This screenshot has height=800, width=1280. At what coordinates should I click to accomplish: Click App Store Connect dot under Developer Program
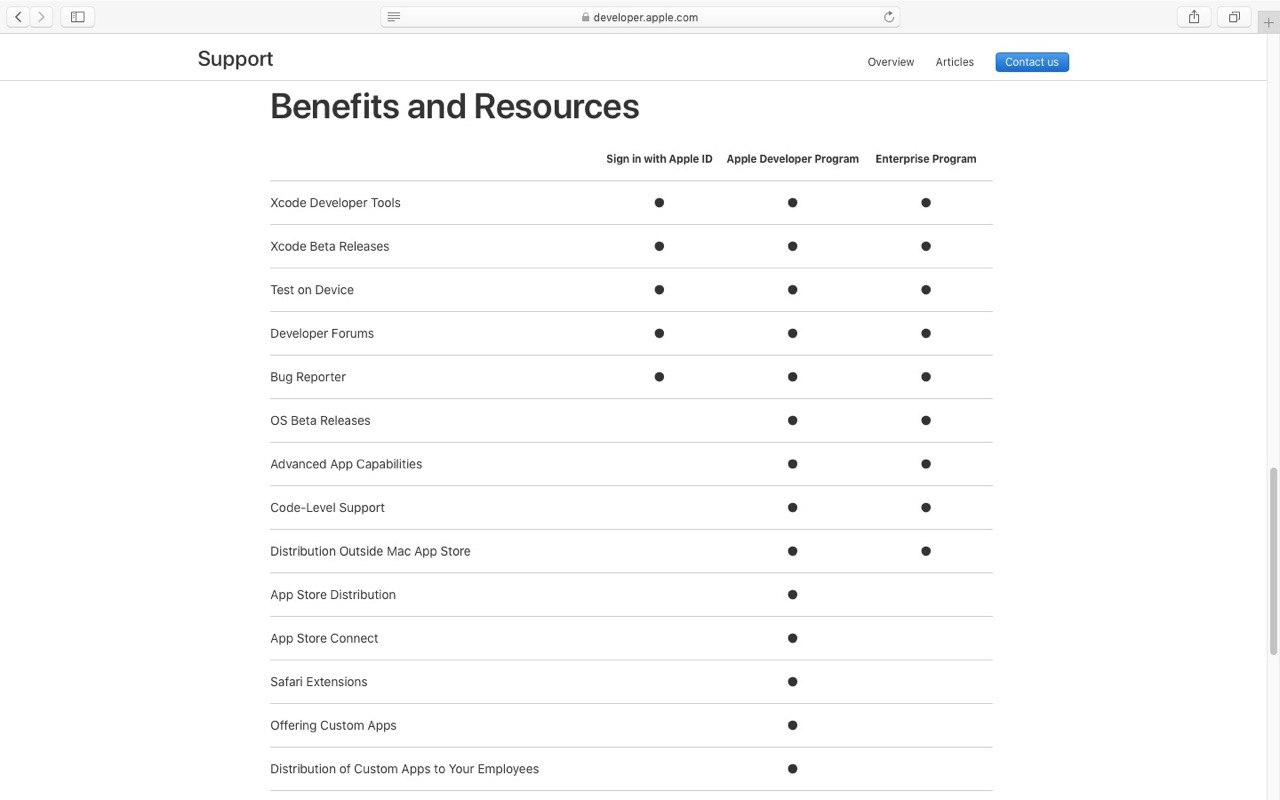(x=792, y=638)
